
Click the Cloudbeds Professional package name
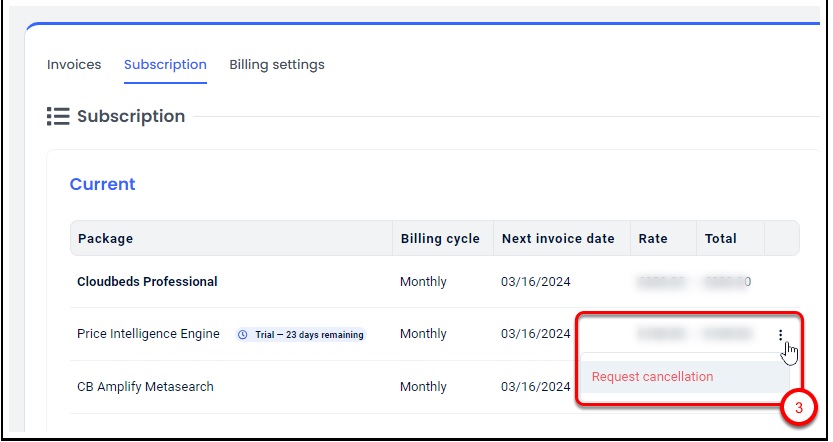[x=147, y=282]
